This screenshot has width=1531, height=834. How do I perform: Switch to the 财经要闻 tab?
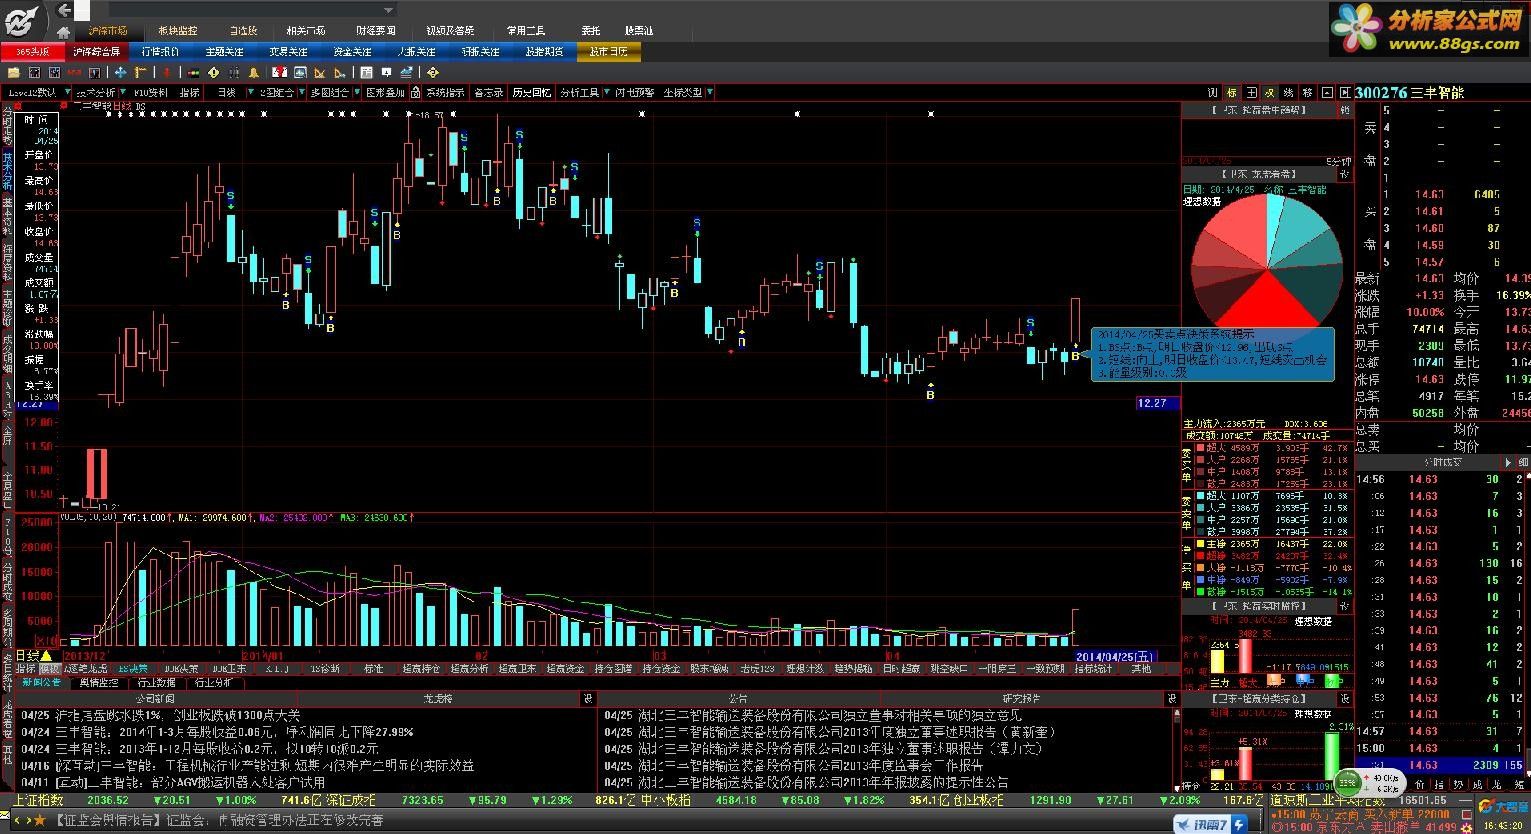[375, 31]
